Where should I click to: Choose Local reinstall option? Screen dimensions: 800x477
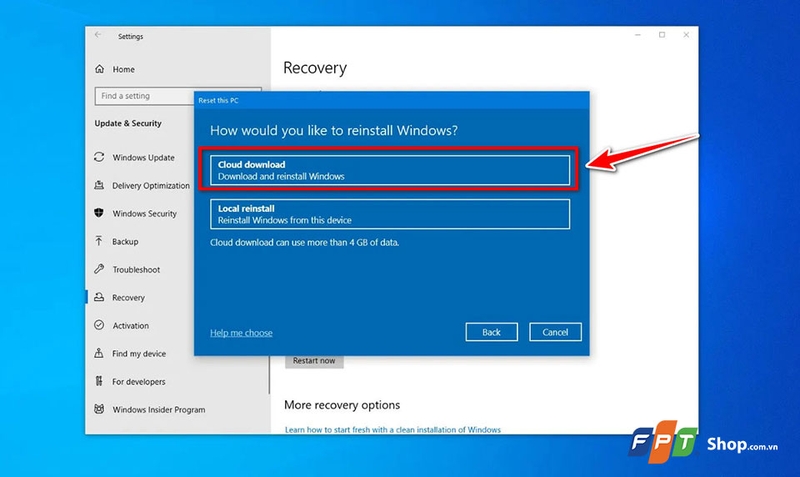(390, 214)
